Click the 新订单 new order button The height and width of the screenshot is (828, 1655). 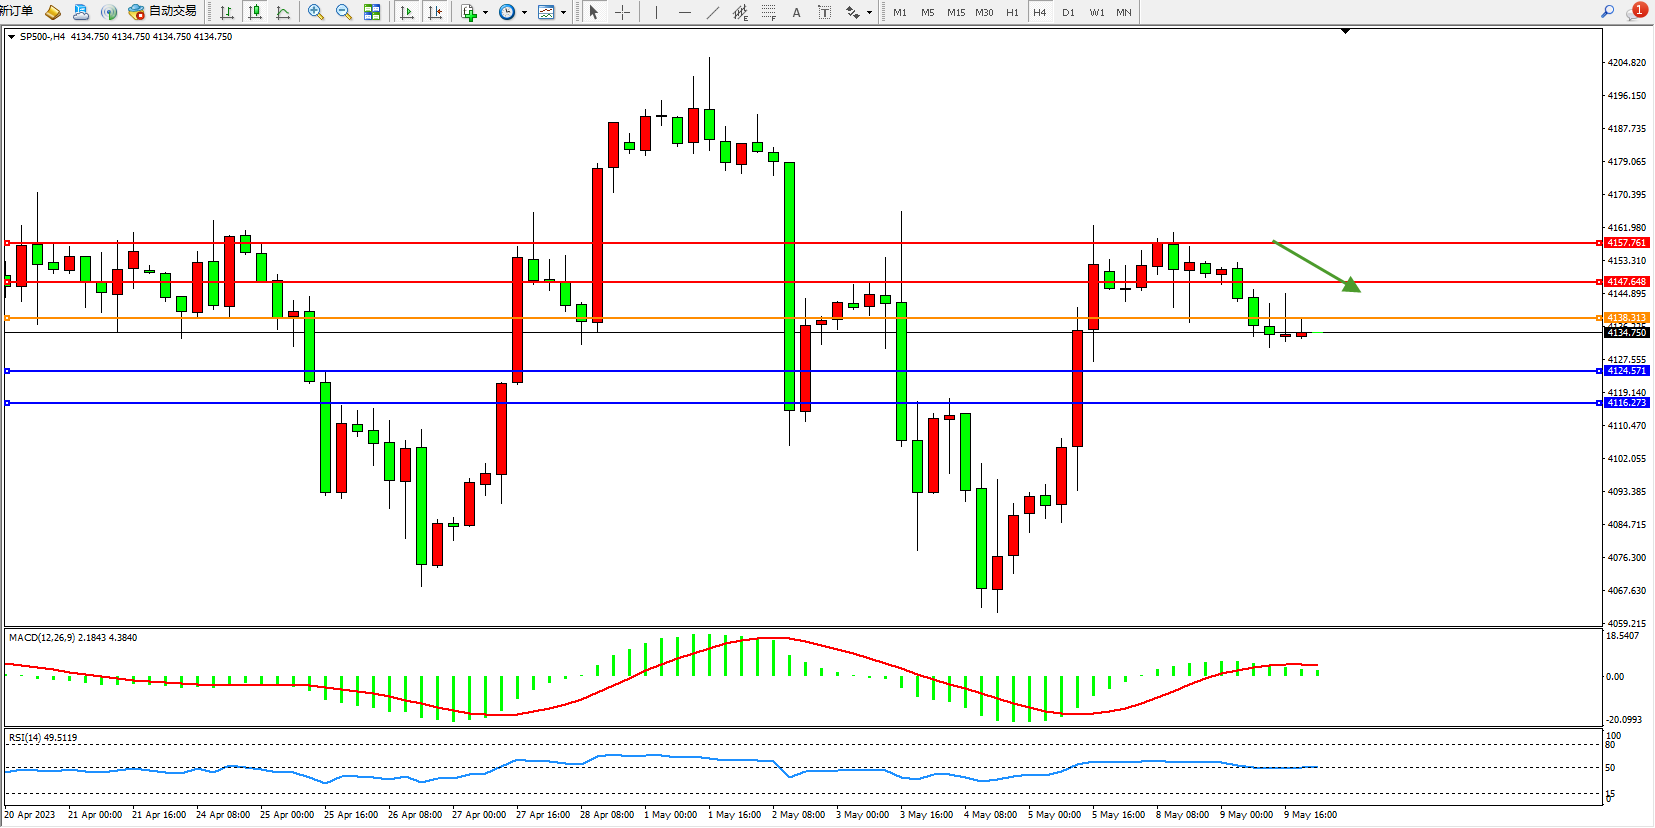tap(17, 12)
